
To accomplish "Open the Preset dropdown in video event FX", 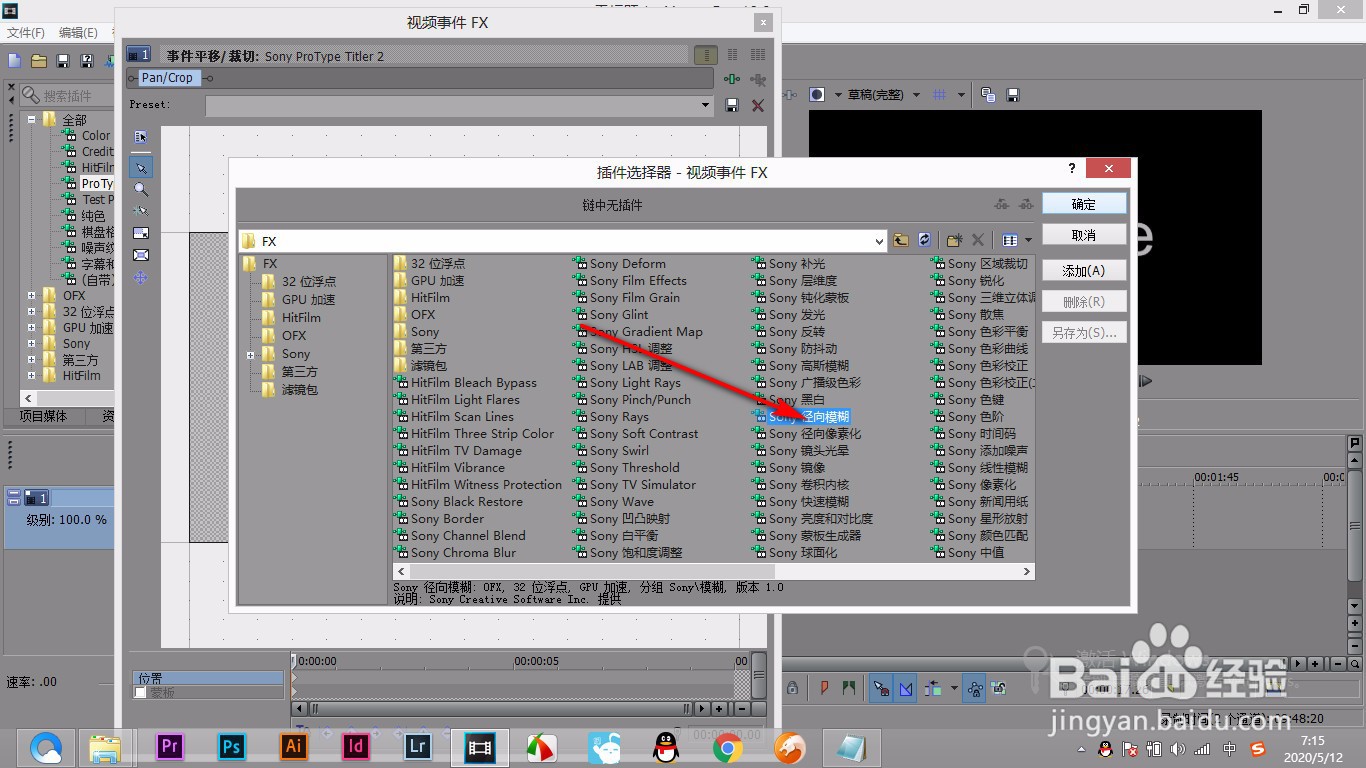I will 705,105.
